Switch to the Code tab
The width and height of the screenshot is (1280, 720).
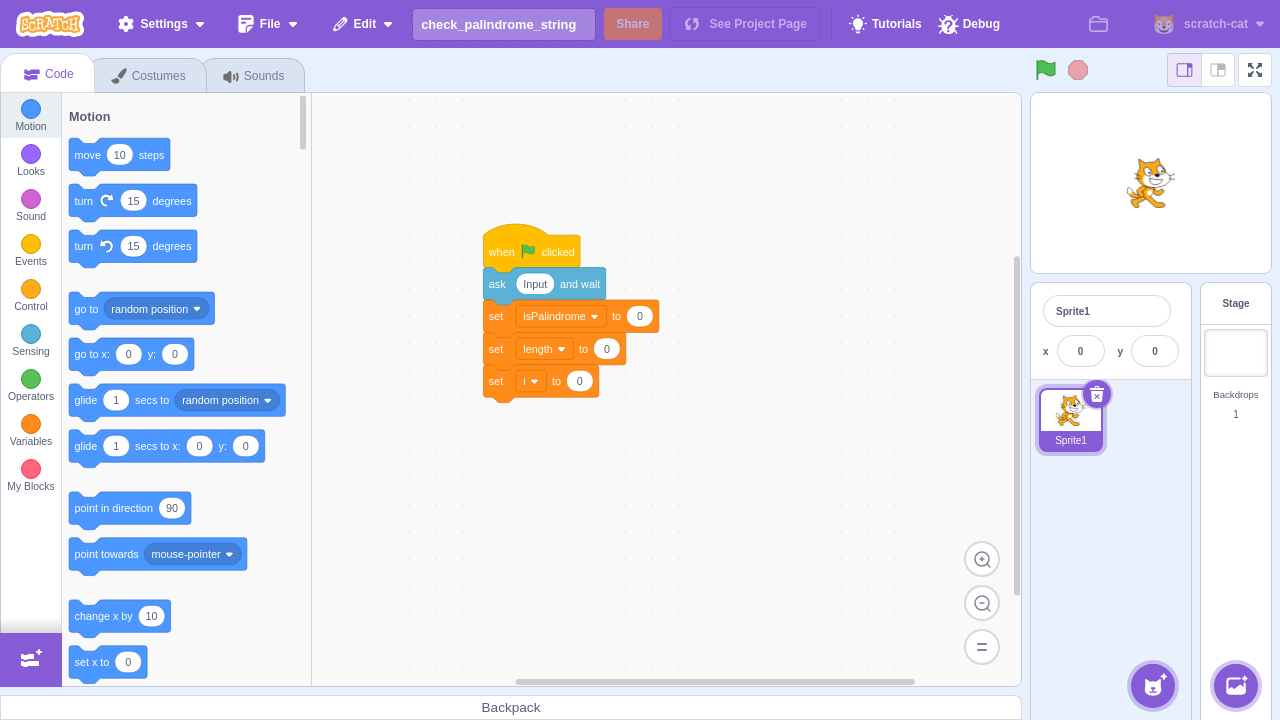point(48,74)
